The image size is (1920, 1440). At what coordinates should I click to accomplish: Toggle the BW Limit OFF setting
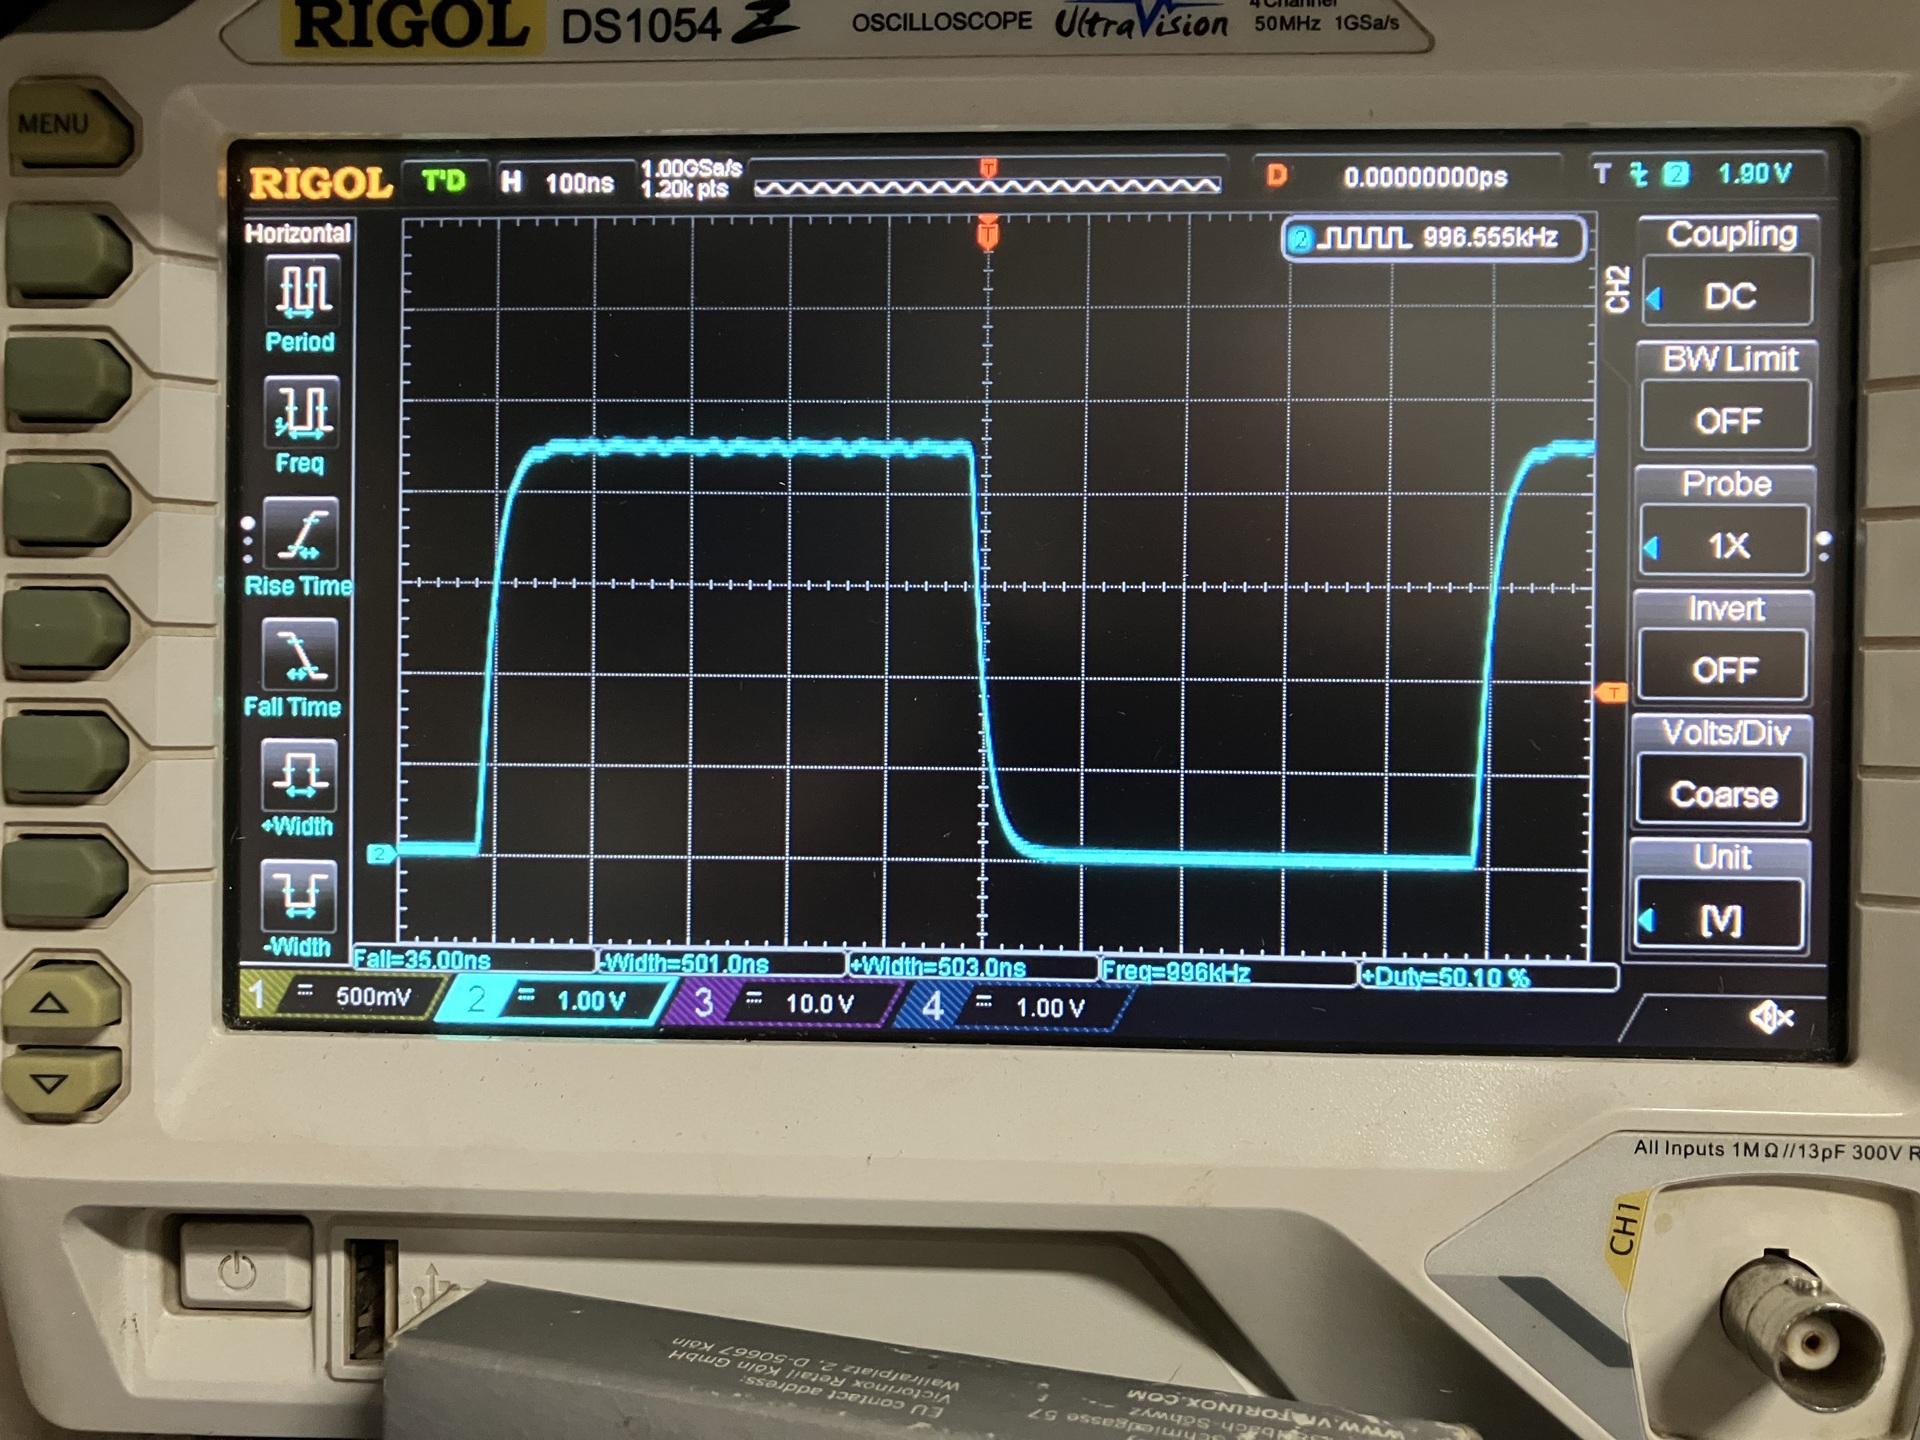click(1727, 420)
